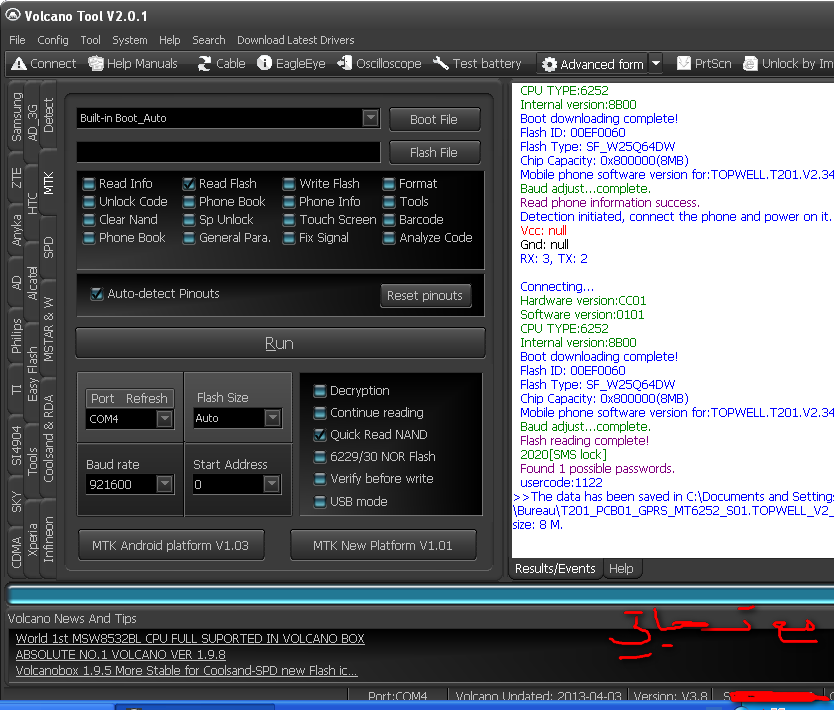Screen dimensions: 834x710
Task: Open the System menu
Action: (x=130, y=40)
